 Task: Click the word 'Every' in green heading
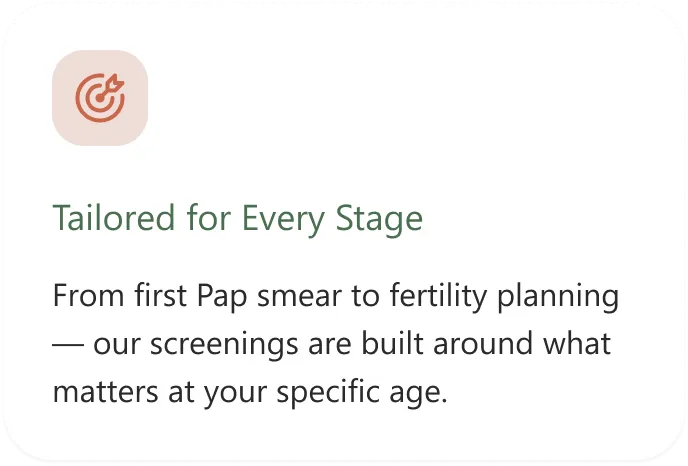click(283, 219)
